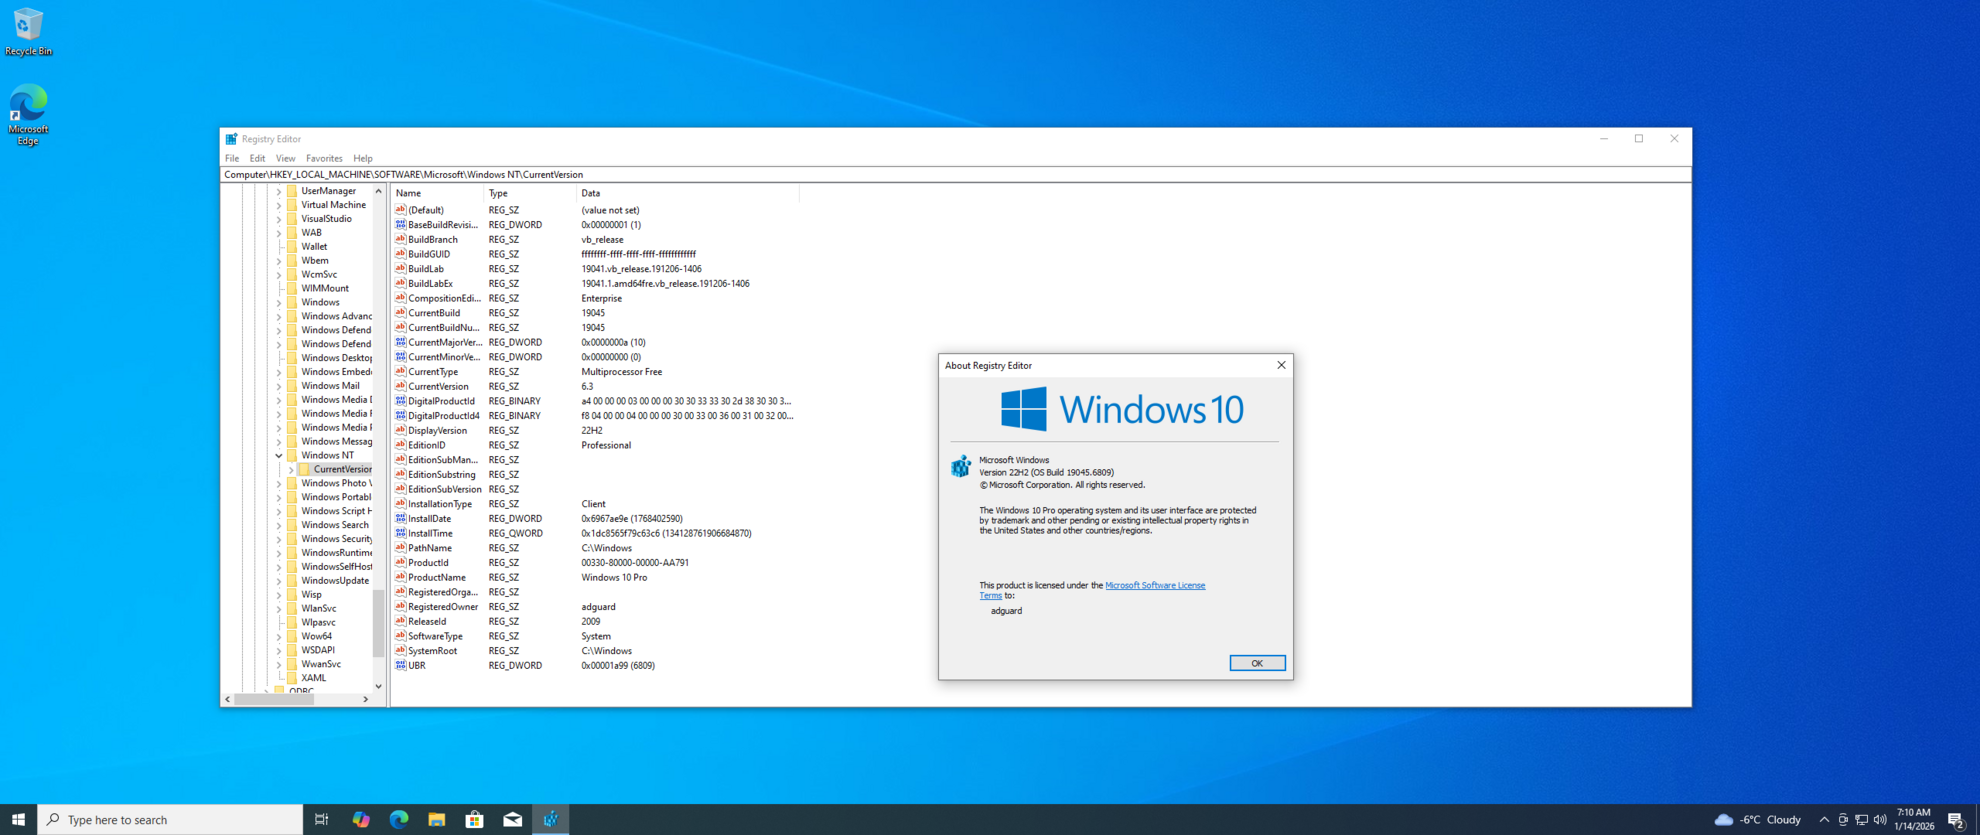Collapse the Windows NT key
Image resolution: width=1980 pixels, height=835 pixels.
pos(279,455)
